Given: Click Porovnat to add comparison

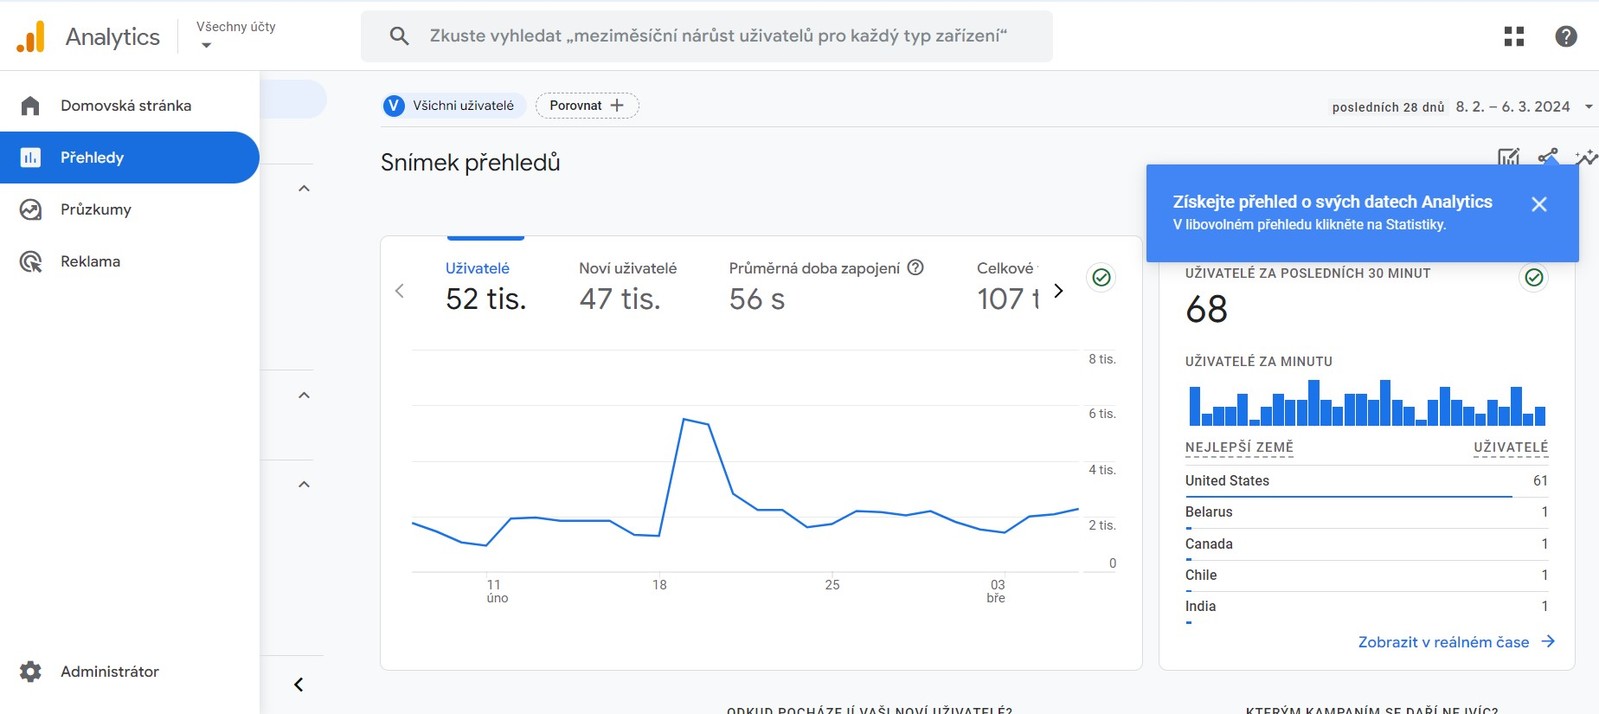Looking at the screenshot, I should click(x=587, y=106).
